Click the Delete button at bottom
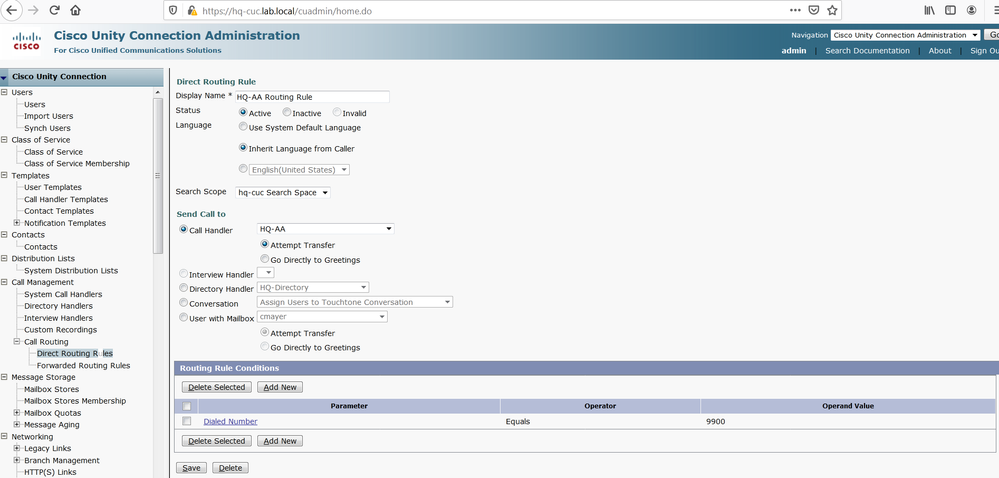The width and height of the screenshot is (999, 478). pos(231,468)
